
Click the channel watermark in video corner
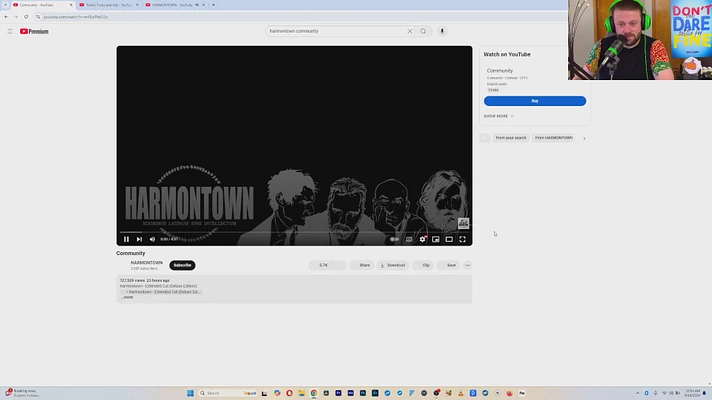[463, 223]
